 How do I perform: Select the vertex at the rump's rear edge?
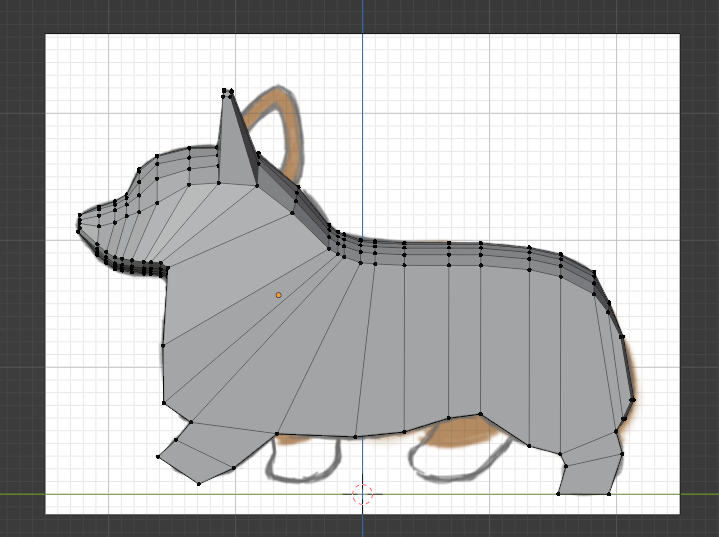pos(631,400)
